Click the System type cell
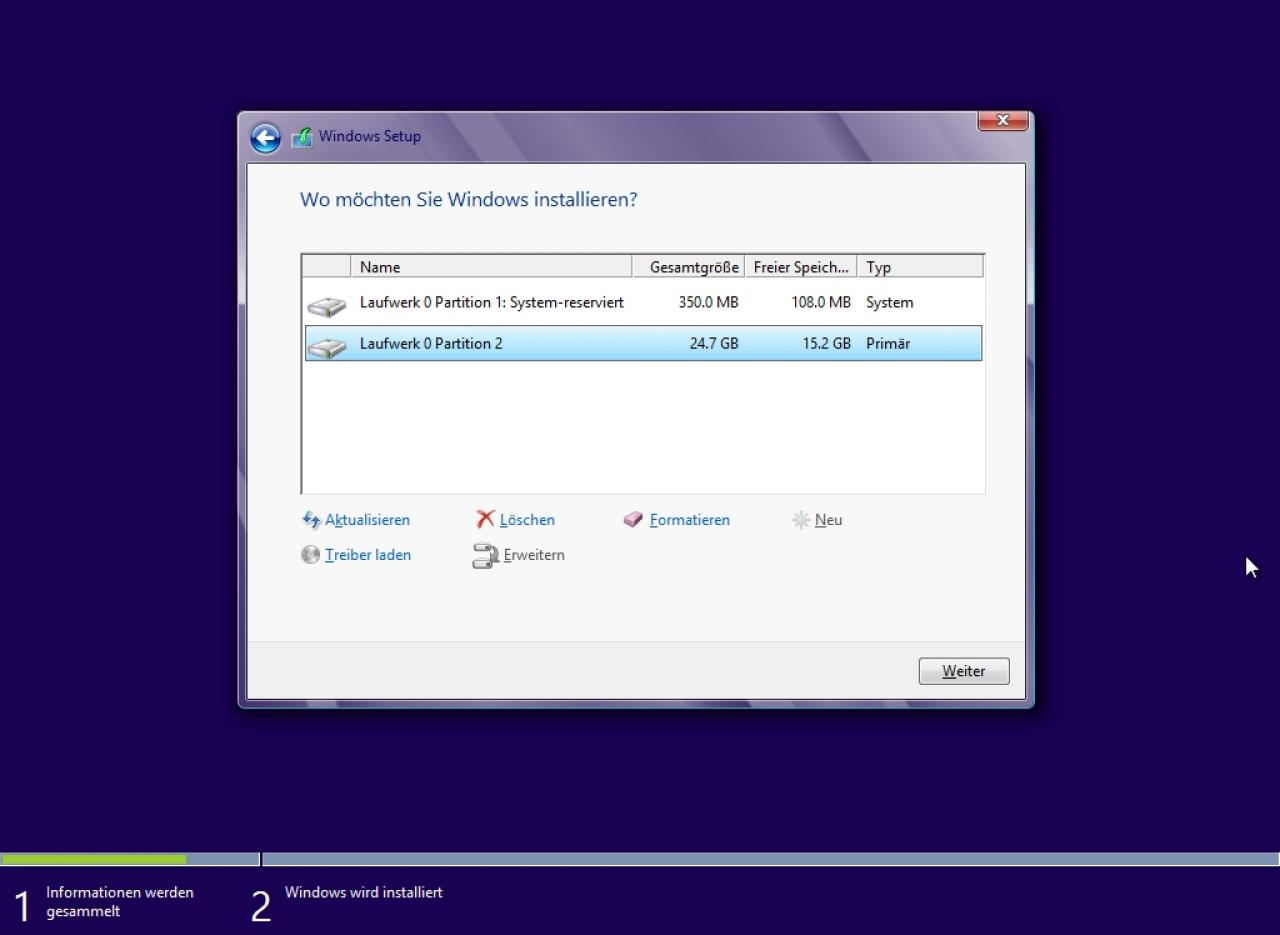 889,302
